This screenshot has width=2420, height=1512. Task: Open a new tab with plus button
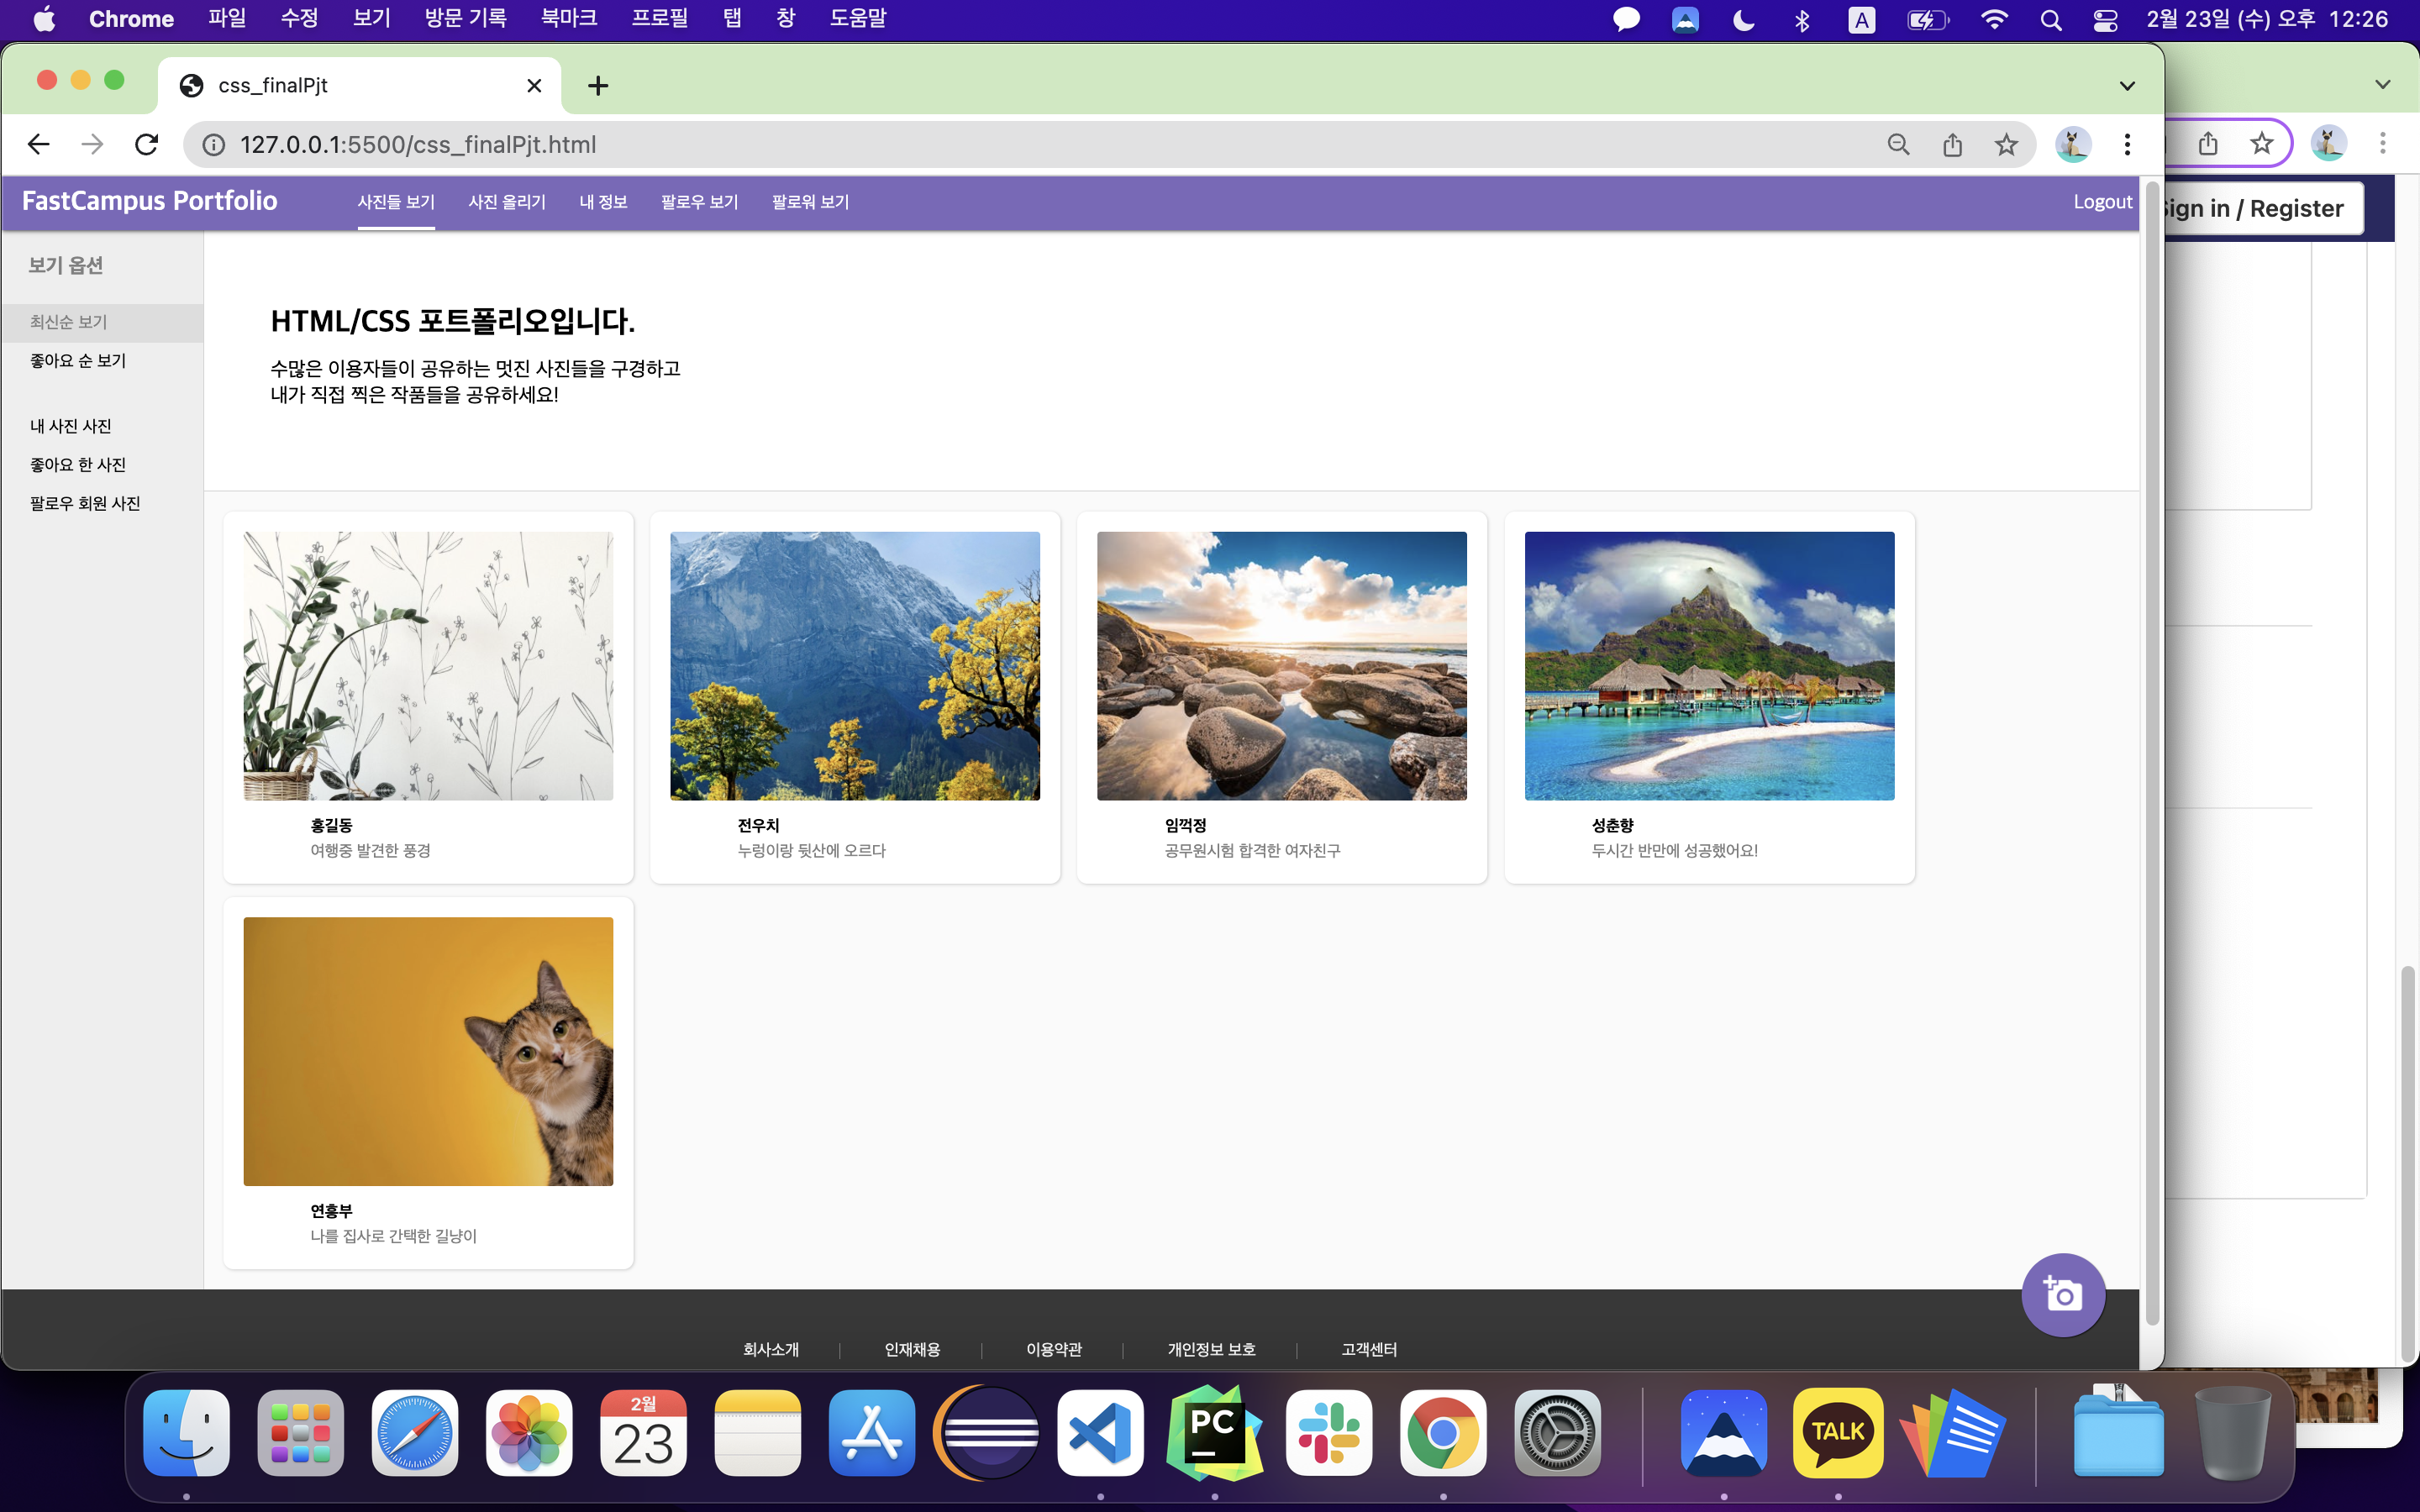tap(598, 86)
